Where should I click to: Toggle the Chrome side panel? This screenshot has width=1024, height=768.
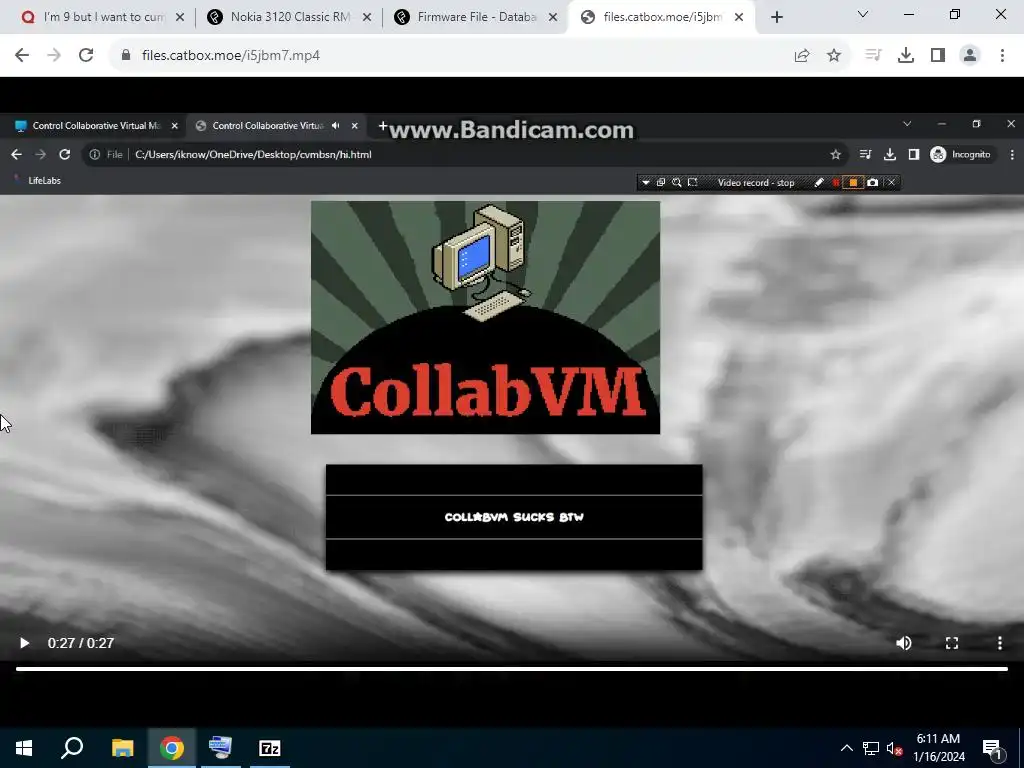[x=938, y=56]
